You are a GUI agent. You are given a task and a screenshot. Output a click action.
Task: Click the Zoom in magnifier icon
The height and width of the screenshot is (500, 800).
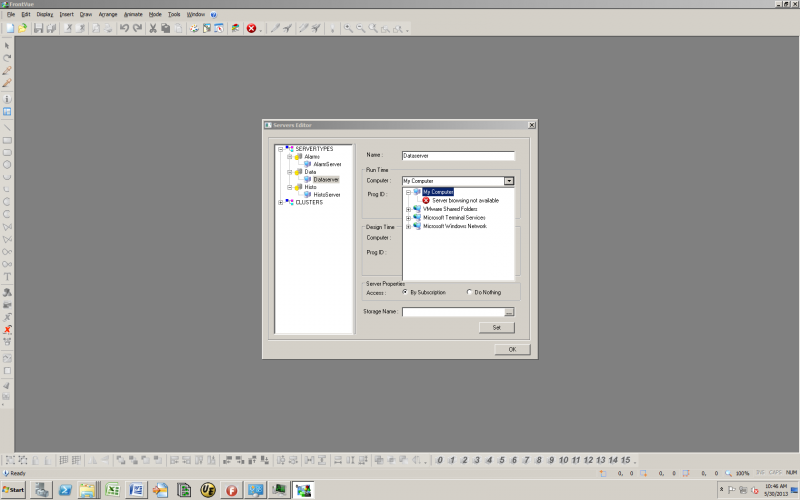pos(348,29)
